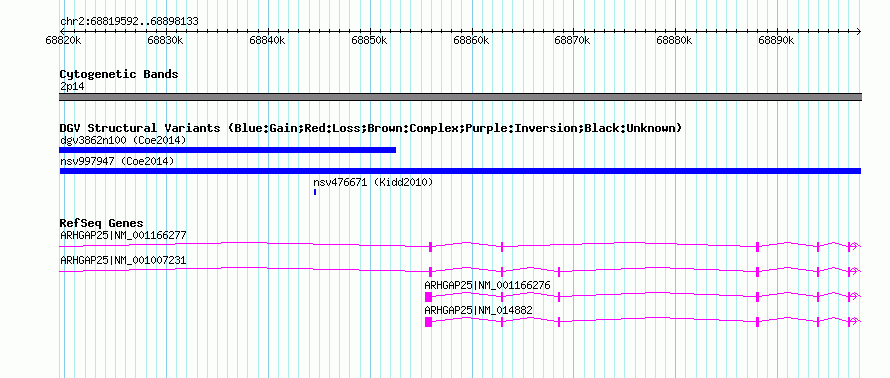The width and height of the screenshot is (890, 378).
Task: Select the dgv3862n100 (Coe2014) variant label
Action: [x=123, y=140]
